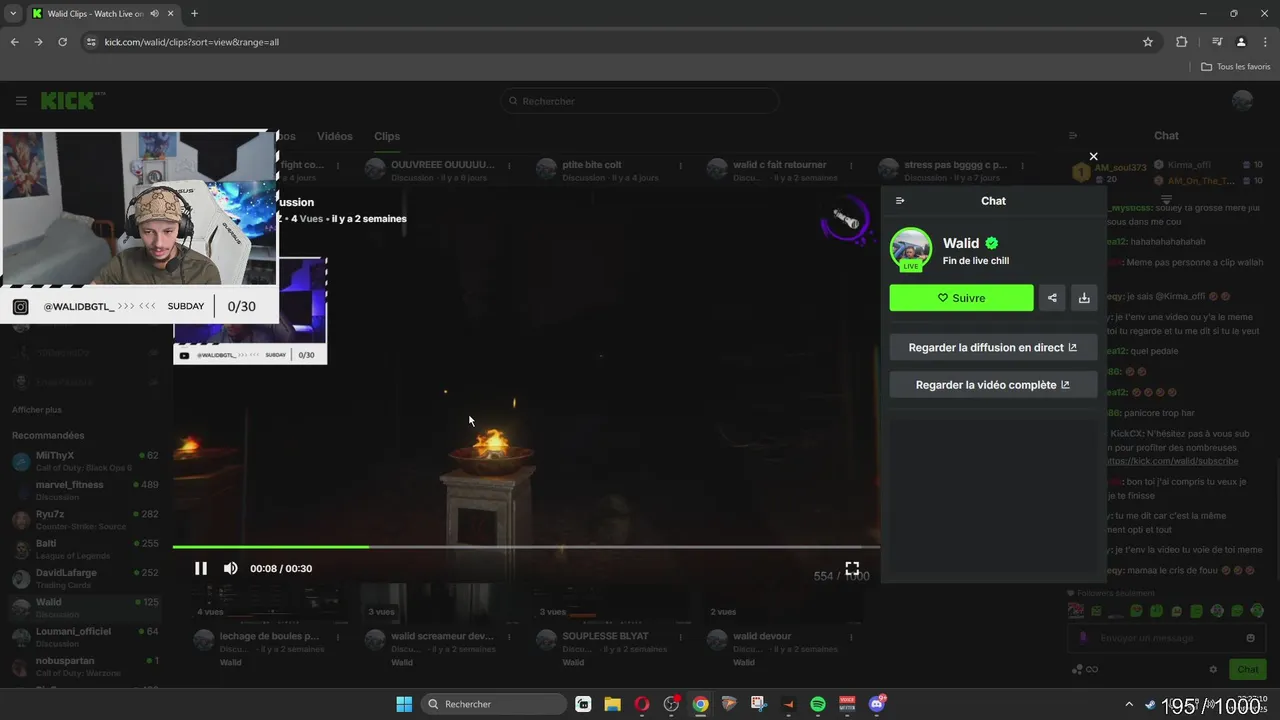Open the 'ptite bite colt' clip
Viewport: 1280px width, 720px height.
click(592, 165)
